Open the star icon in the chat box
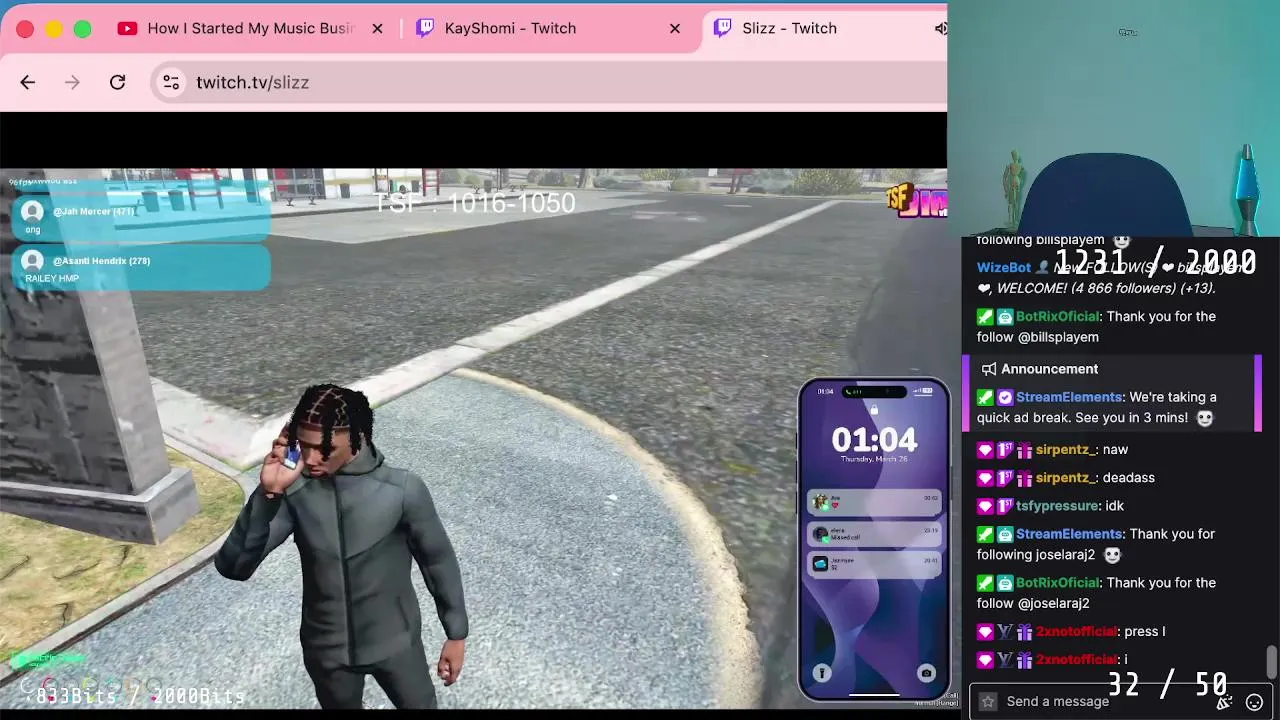This screenshot has width=1280, height=720. pos(988,702)
